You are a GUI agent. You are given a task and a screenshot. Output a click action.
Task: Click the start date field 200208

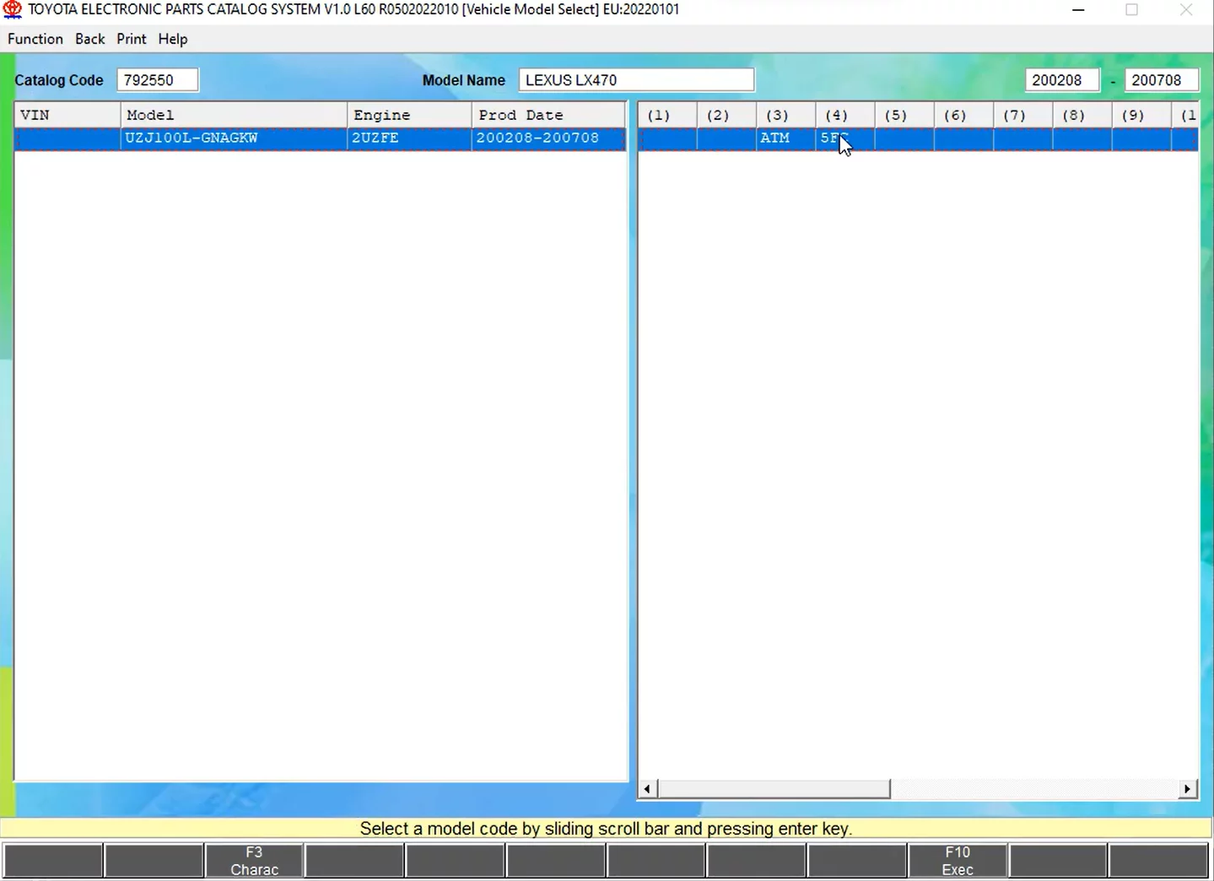[1061, 80]
